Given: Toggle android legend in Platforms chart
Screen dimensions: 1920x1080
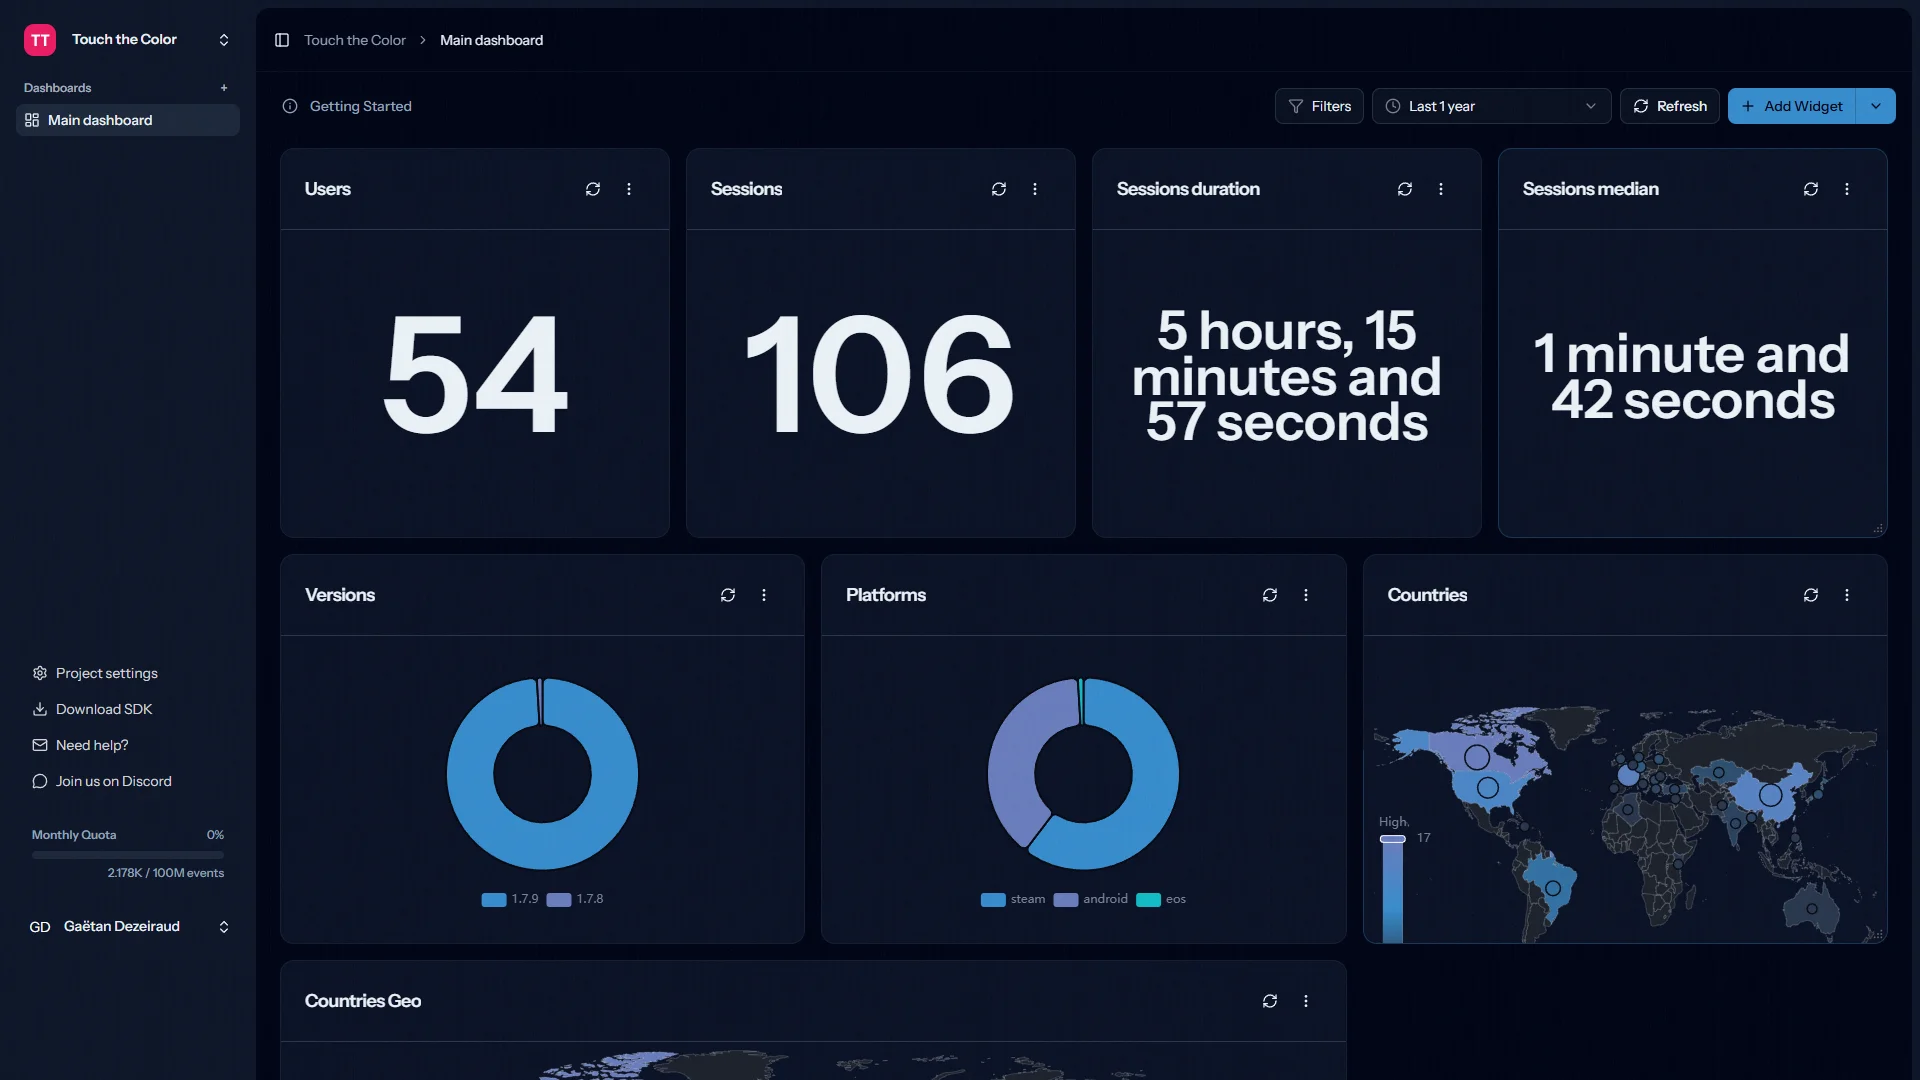Looking at the screenshot, I should (1091, 899).
